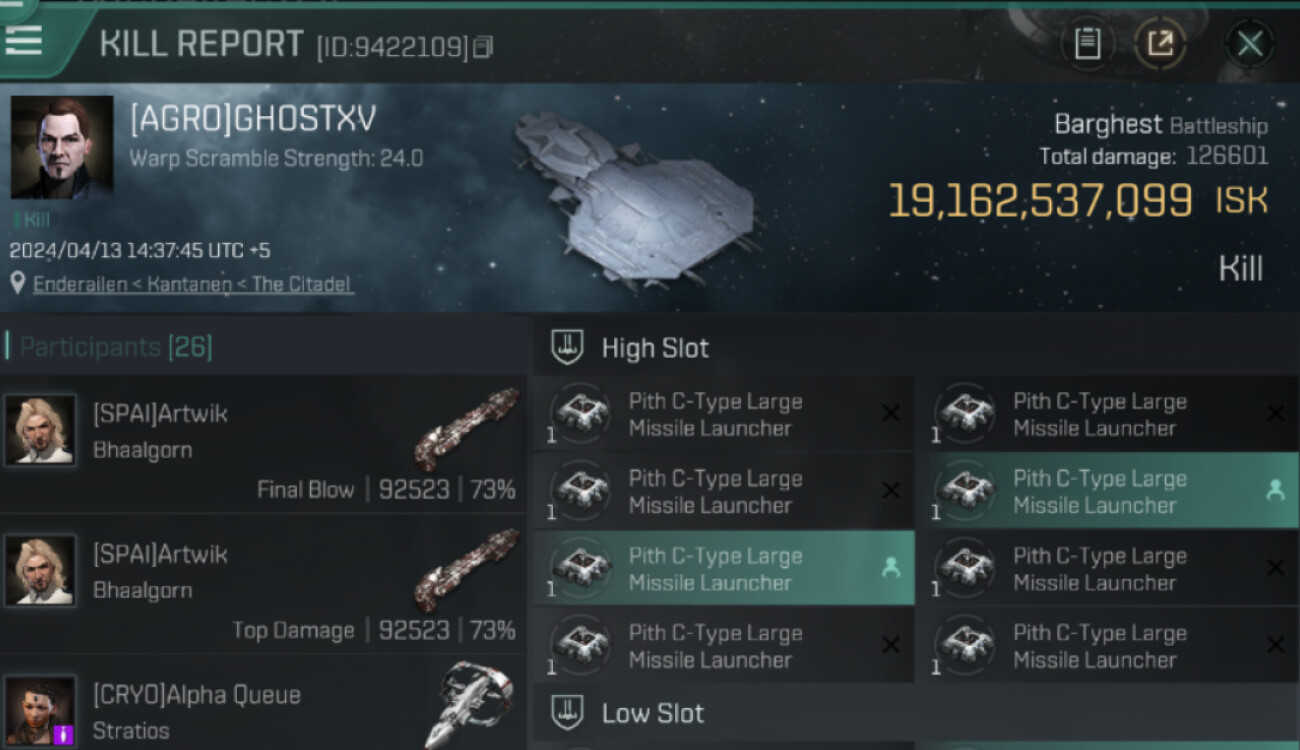Click Stratios ship icon of Alpha Queue

(475, 704)
